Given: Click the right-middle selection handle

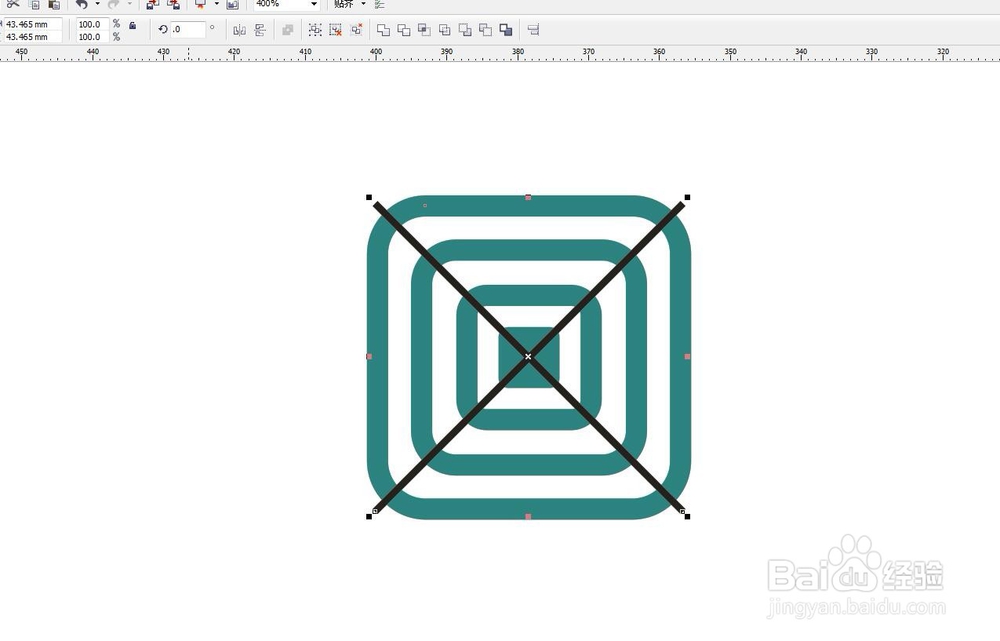Looking at the screenshot, I should (687, 357).
